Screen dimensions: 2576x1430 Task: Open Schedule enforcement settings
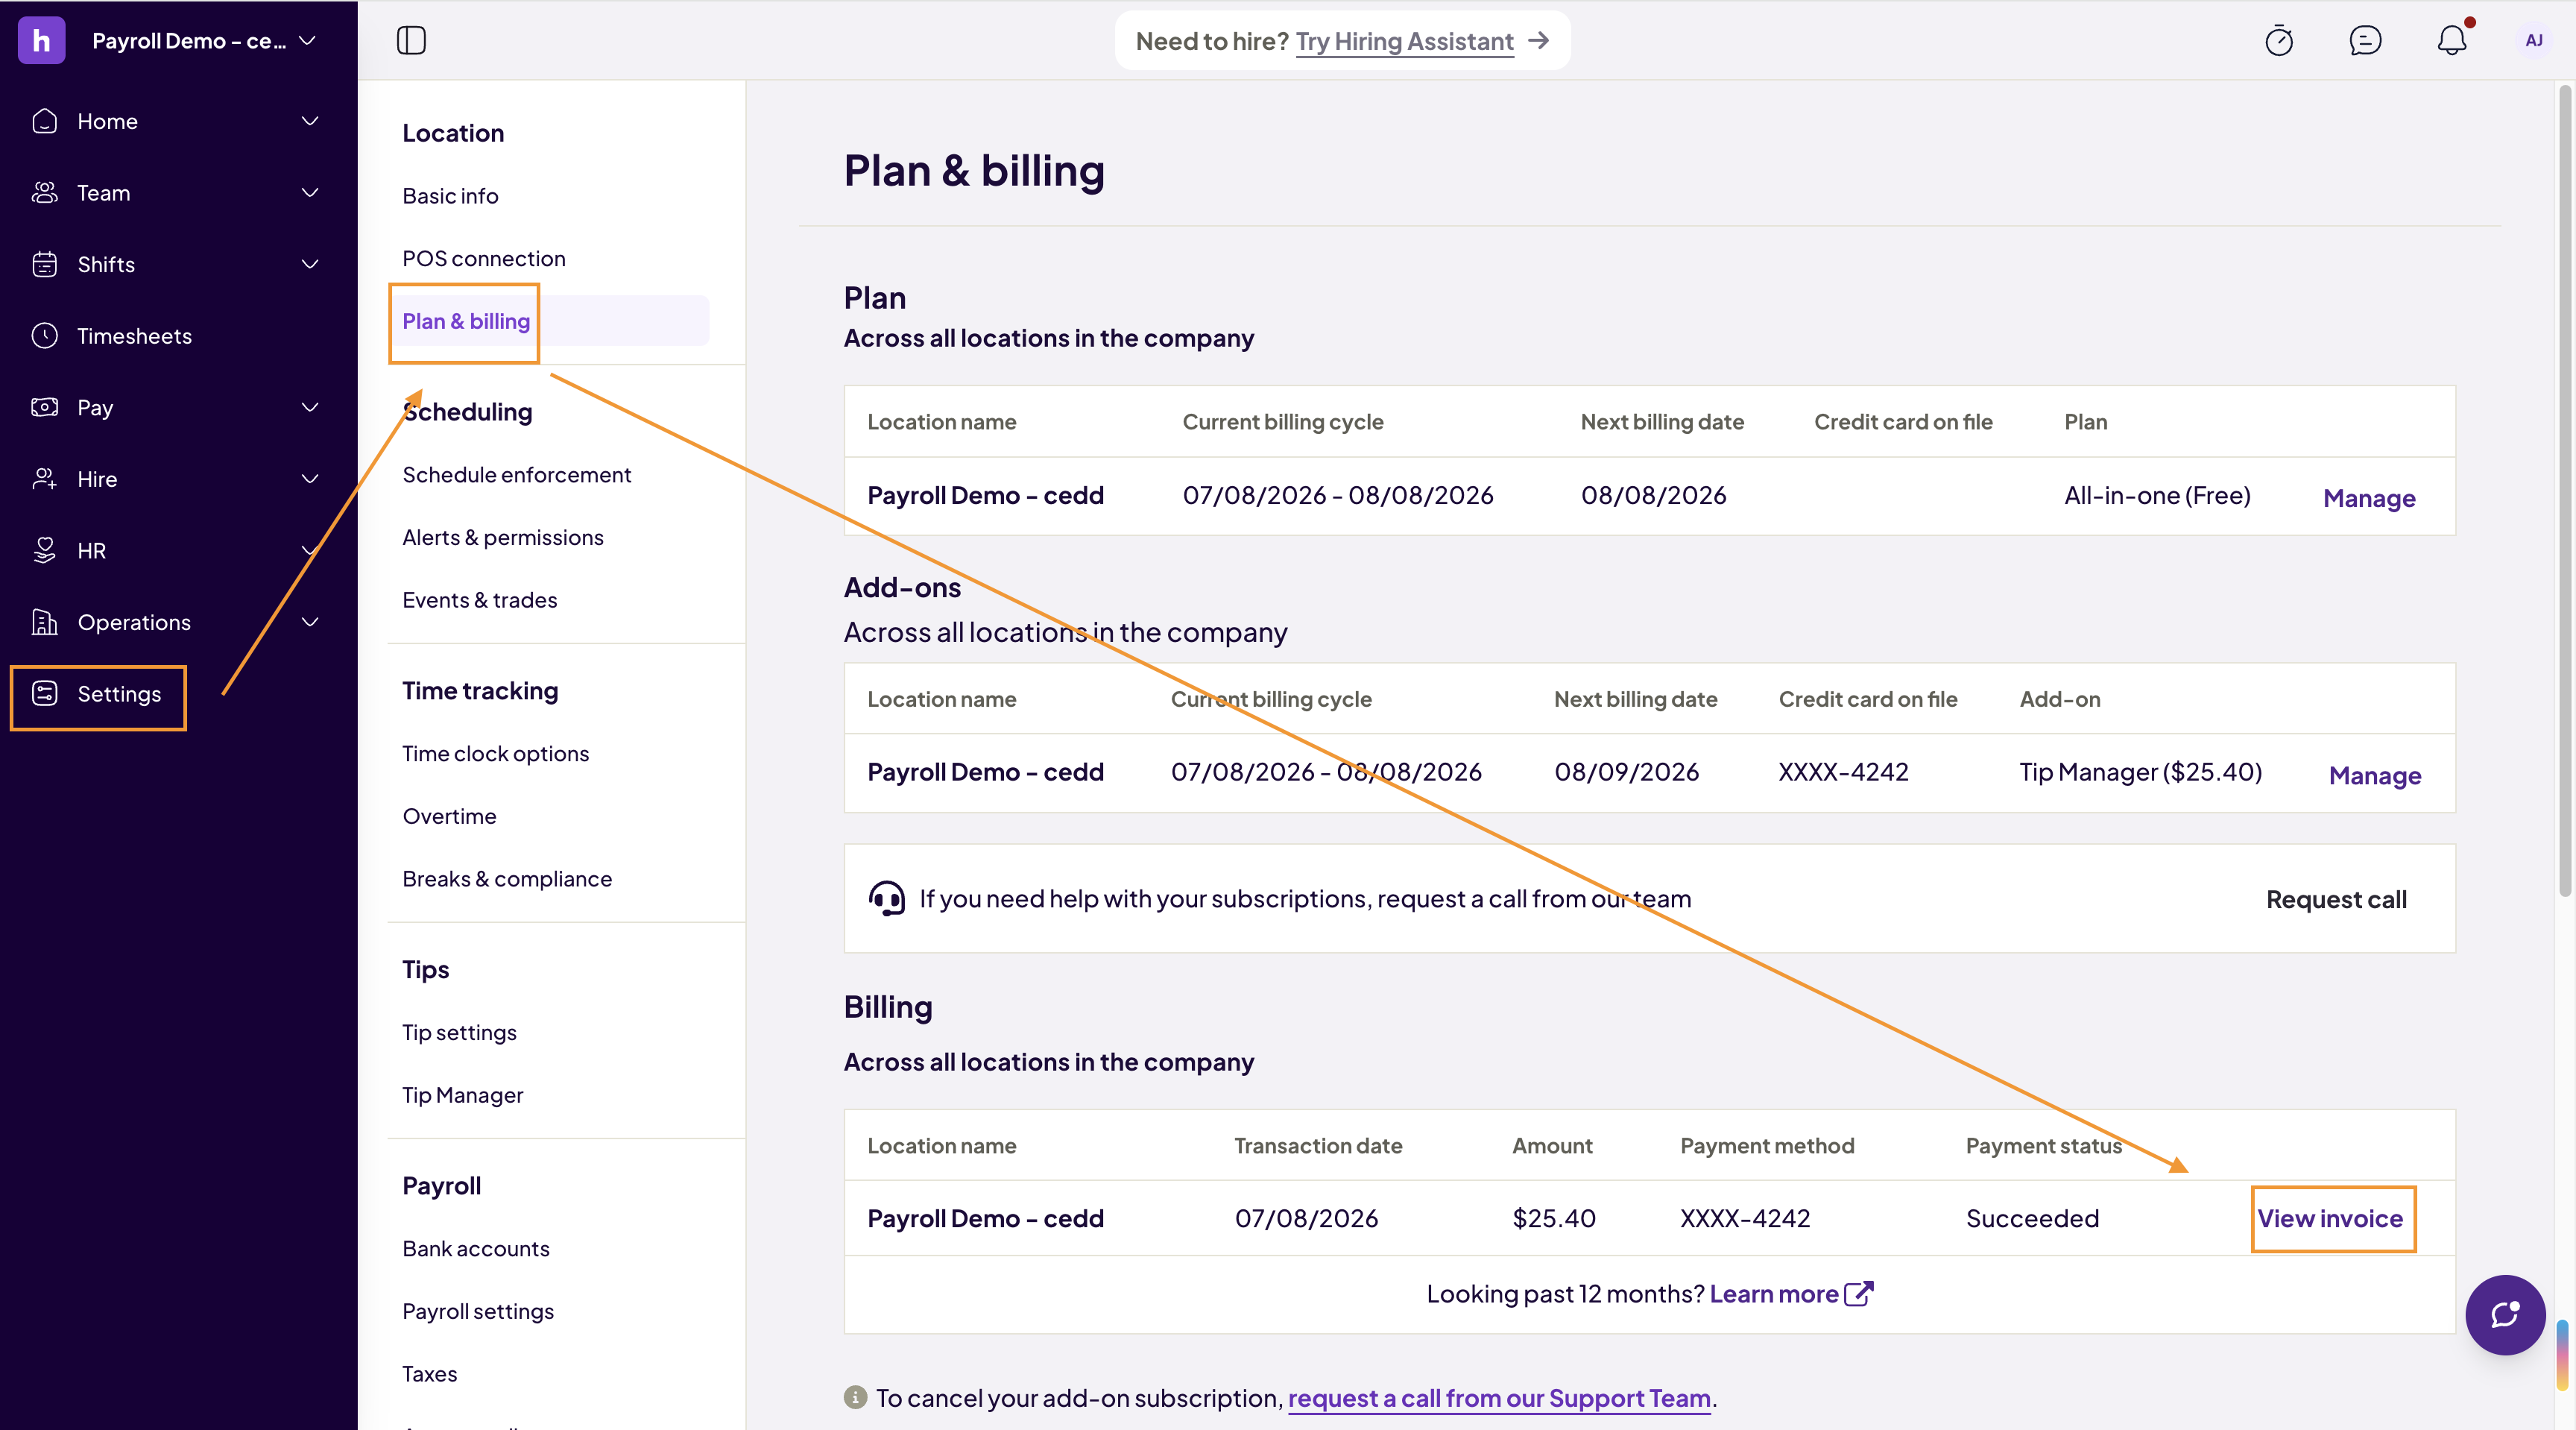pos(516,475)
